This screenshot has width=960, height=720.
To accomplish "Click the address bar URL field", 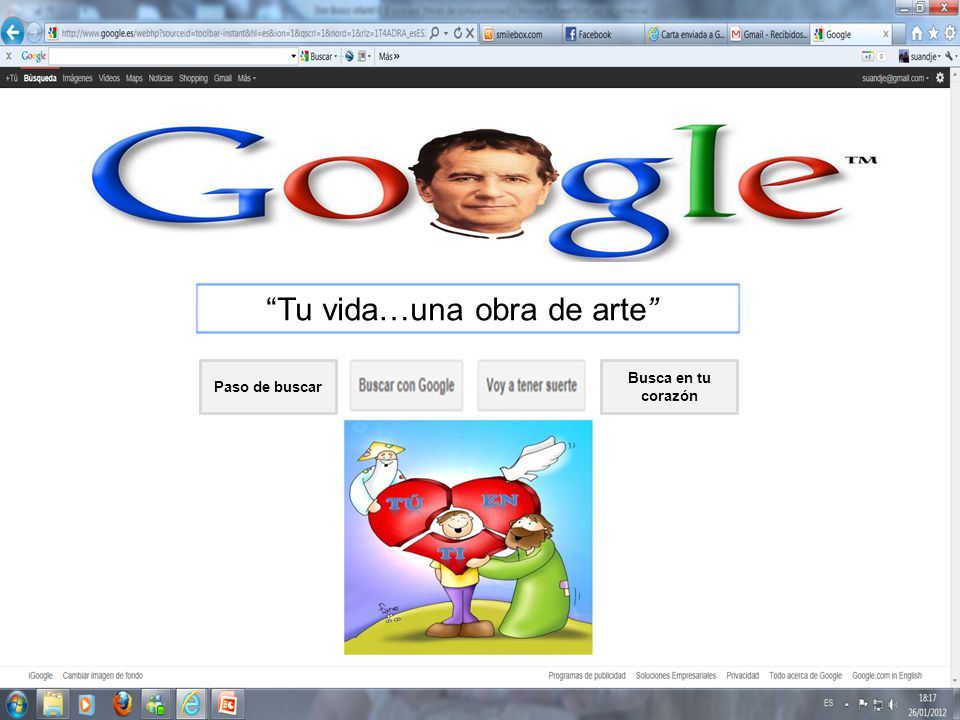I will [243, 33].
